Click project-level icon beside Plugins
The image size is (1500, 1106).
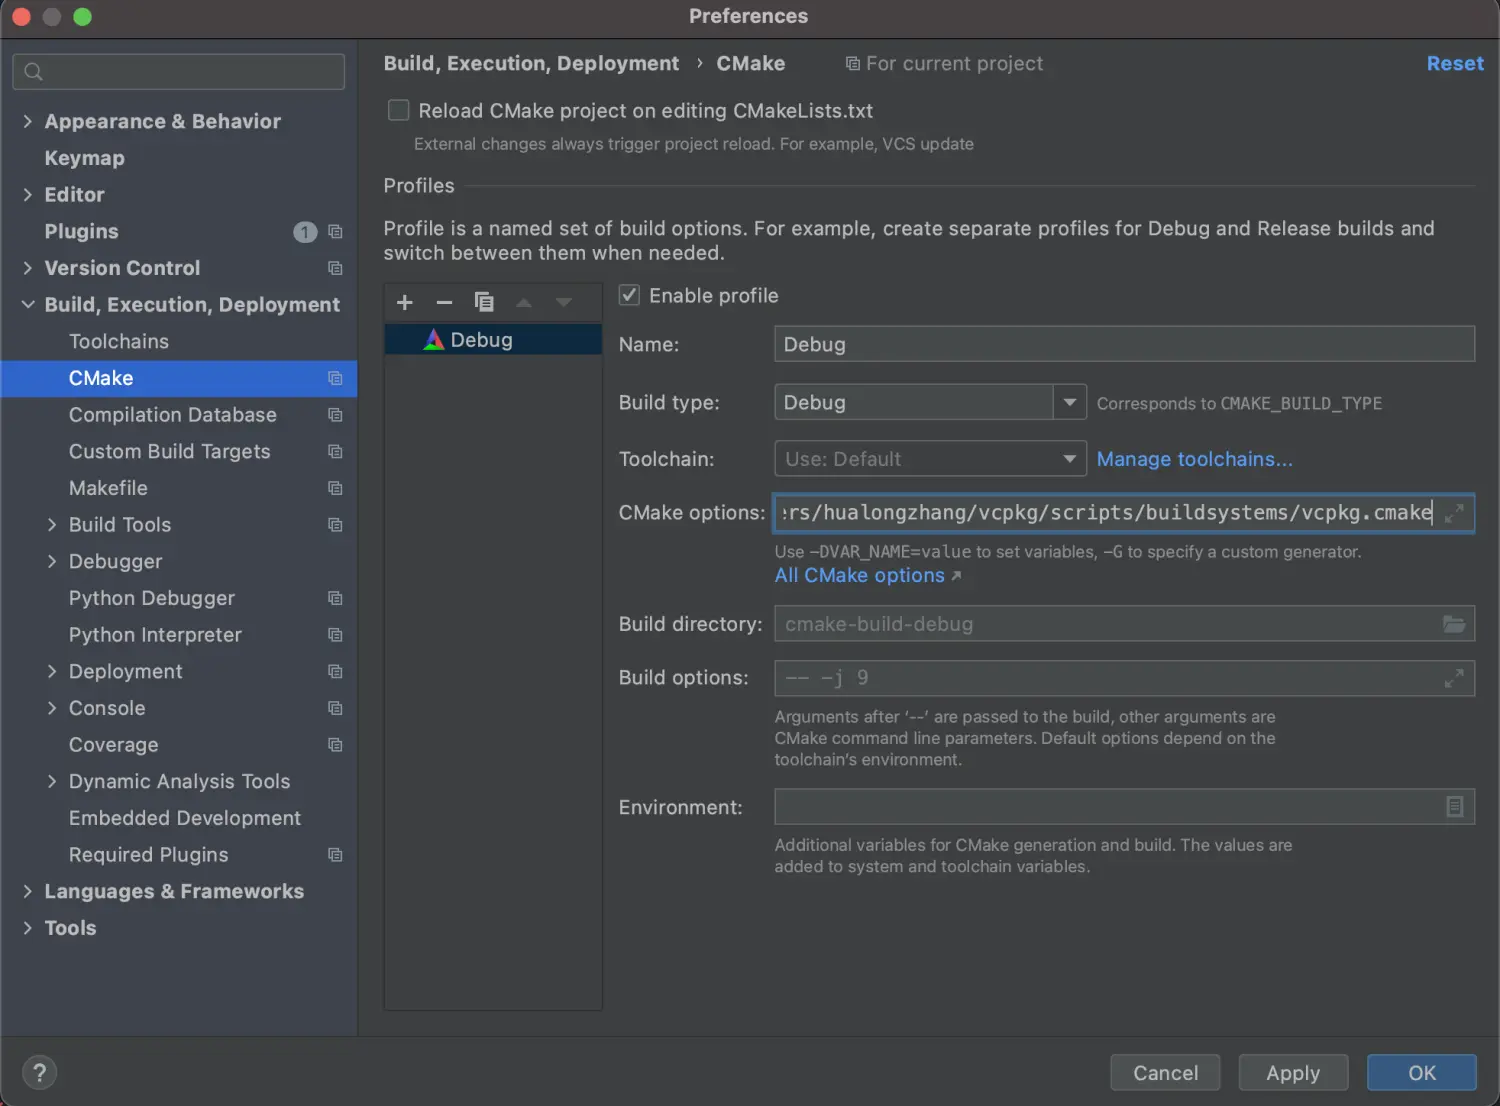[x=335, y=232]
